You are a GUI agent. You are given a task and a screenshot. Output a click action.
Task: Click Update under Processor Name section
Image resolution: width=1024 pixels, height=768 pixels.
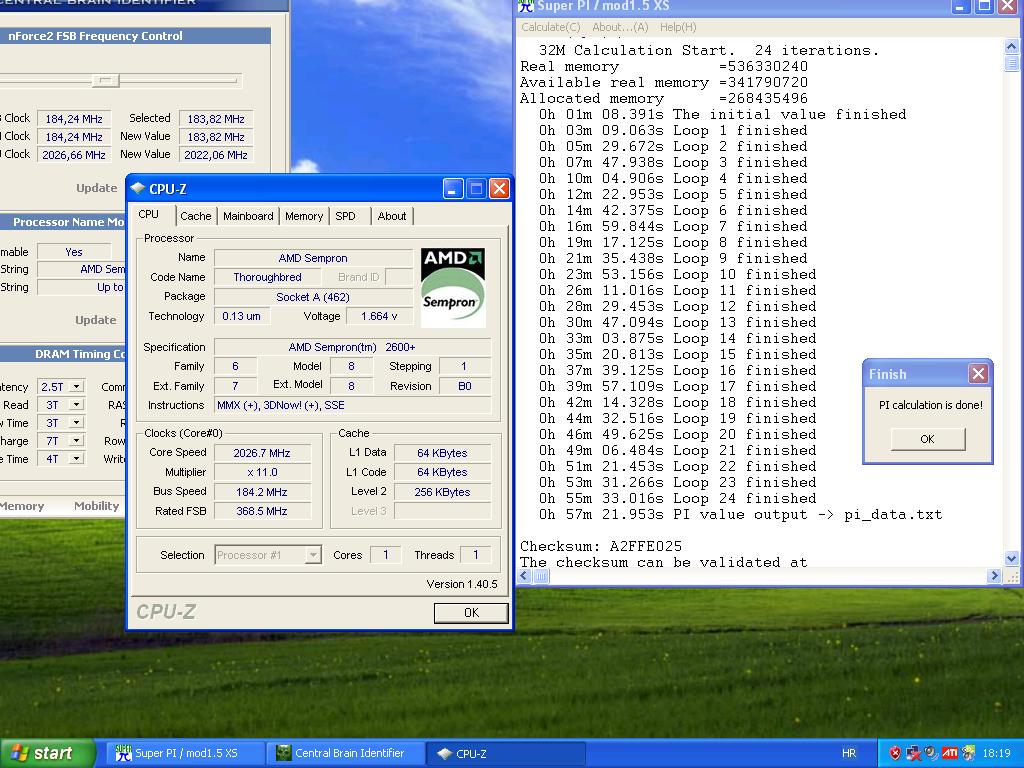point(95,320)
